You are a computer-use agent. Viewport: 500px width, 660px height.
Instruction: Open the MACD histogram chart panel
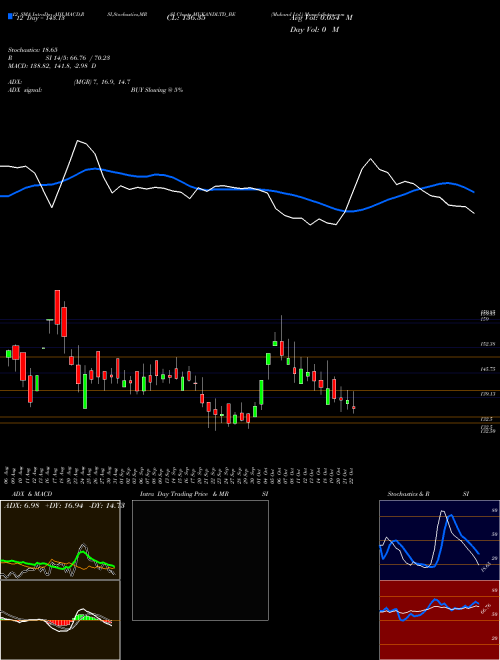pos(60,620)
